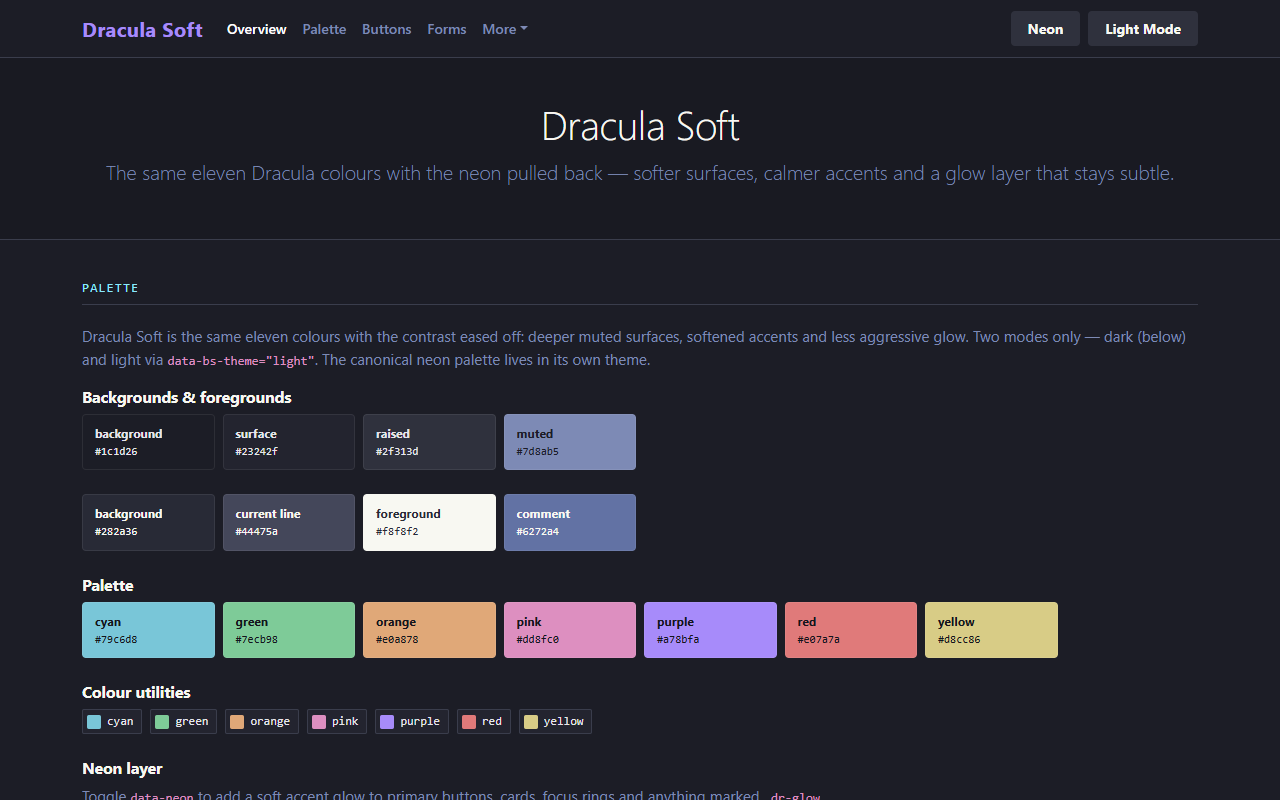The width and height of the screenshot is (1280, 800).
Task: Click the "Backgrounds & foregrounds" heading
Action: [187, 397]
